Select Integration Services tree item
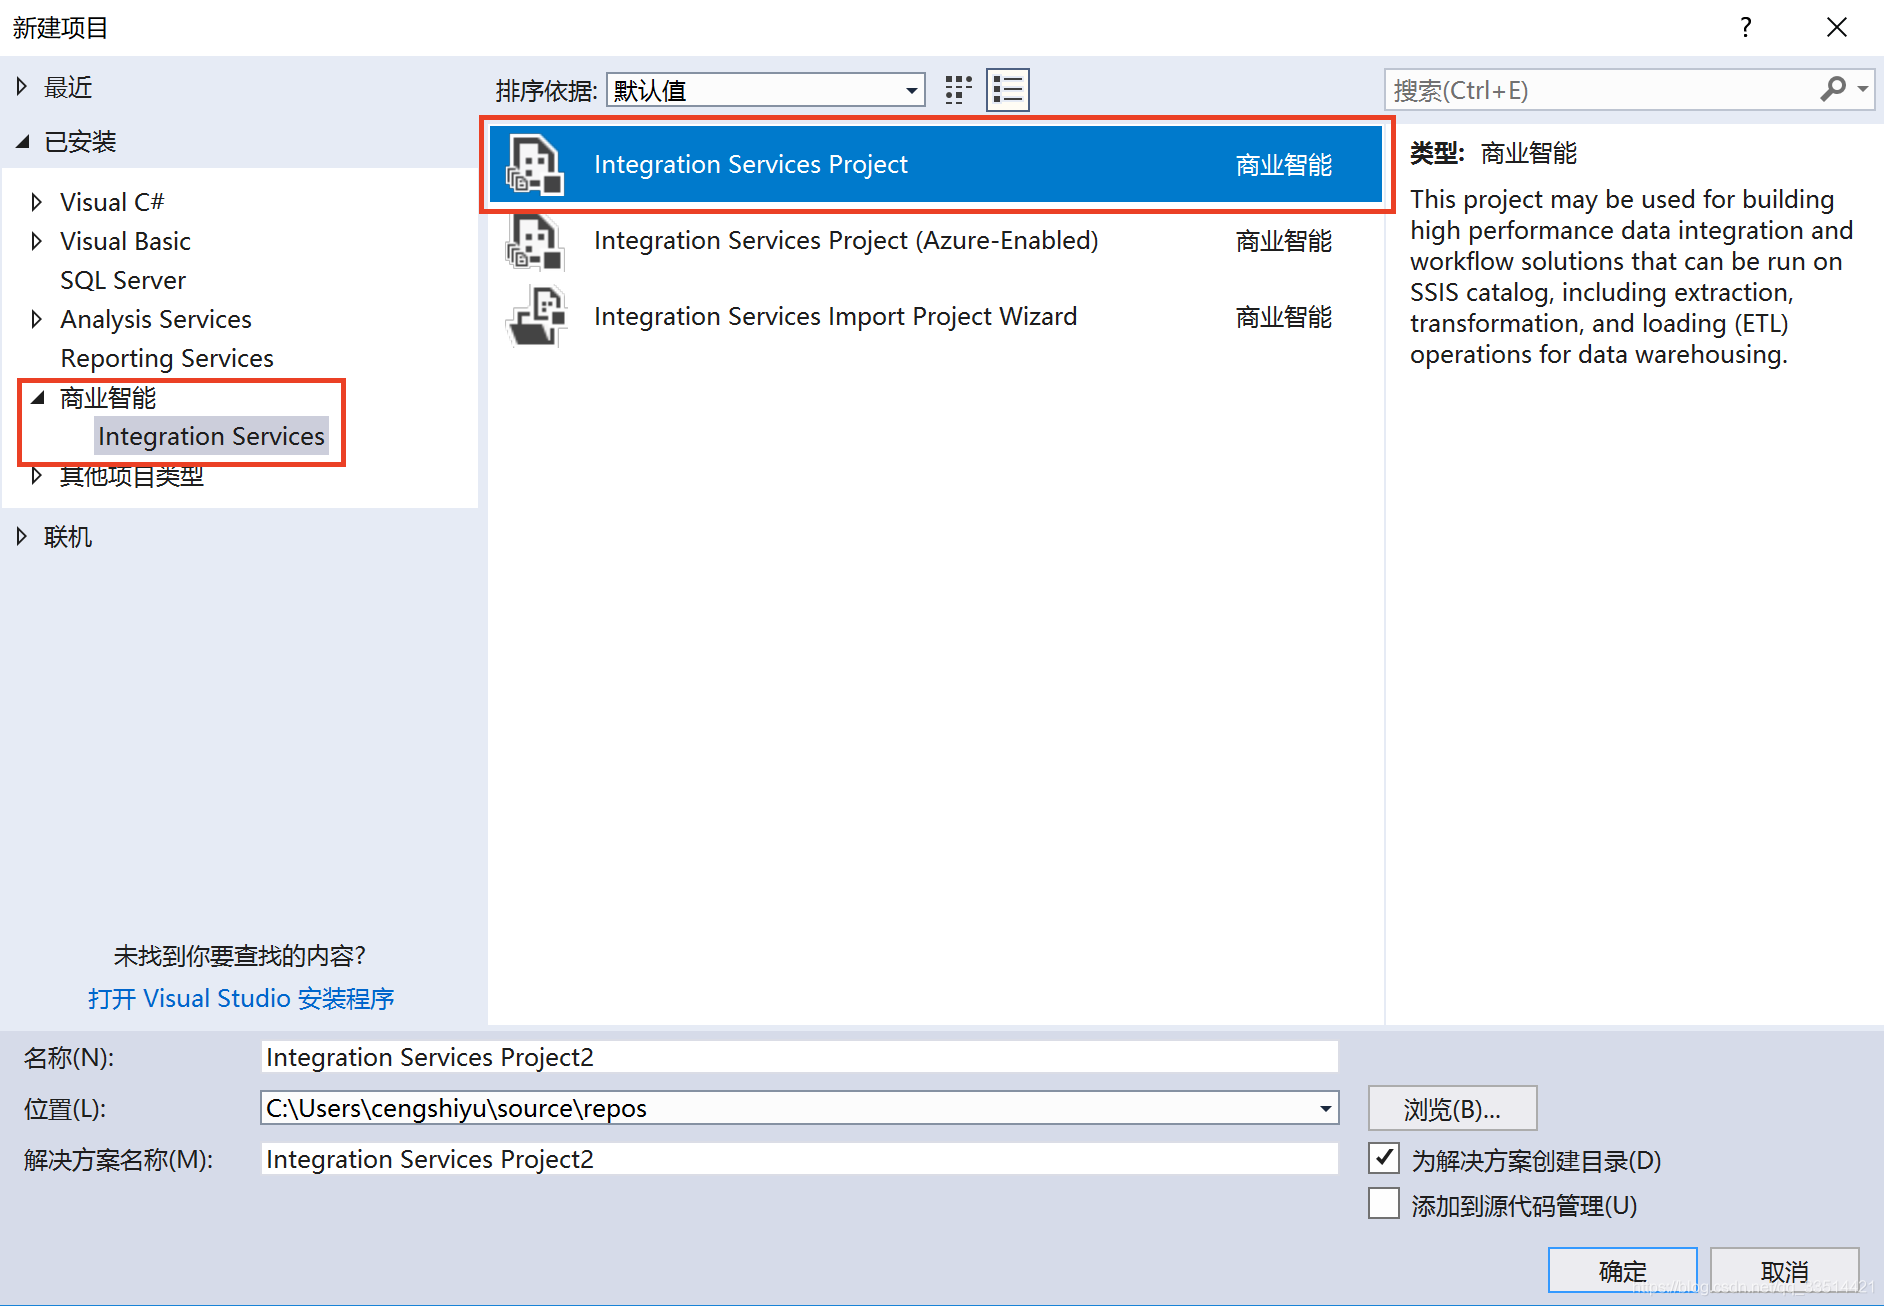Screen dimensions: 1884x1306 click(211, 436)
